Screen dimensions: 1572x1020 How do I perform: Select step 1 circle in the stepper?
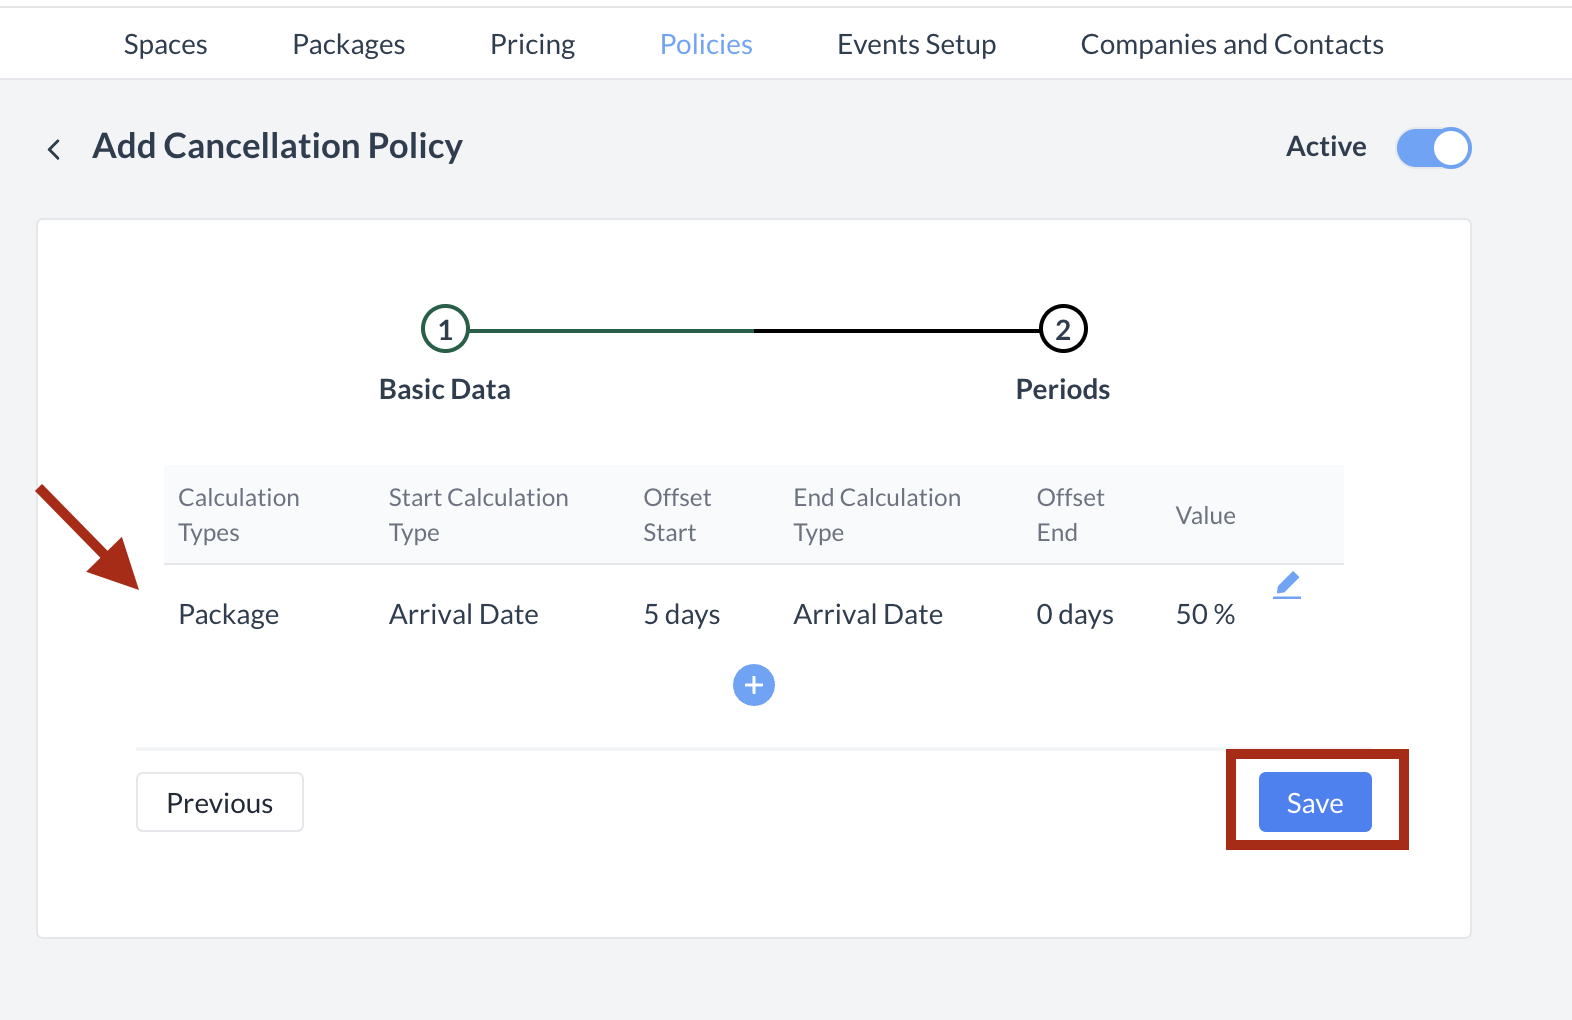point(445,329)
